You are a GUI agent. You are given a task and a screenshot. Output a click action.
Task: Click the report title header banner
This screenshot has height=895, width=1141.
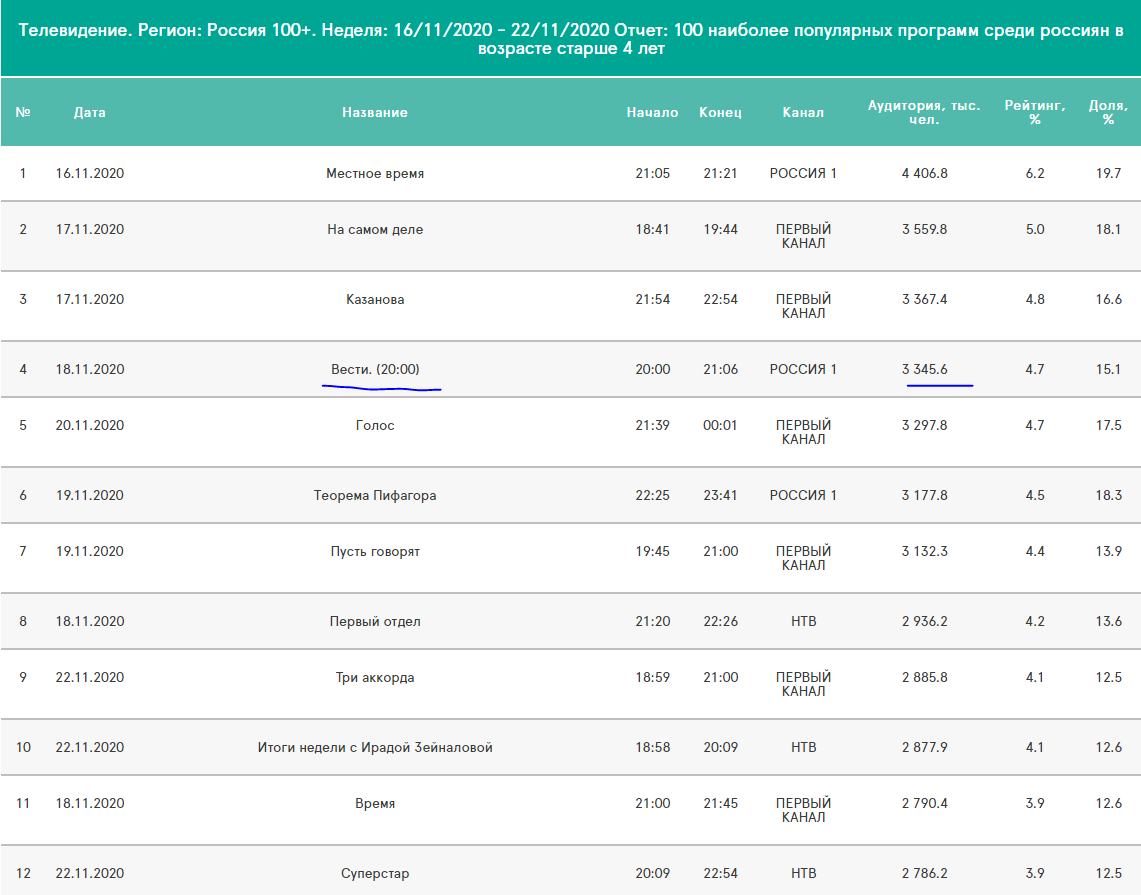coord(570,39)
